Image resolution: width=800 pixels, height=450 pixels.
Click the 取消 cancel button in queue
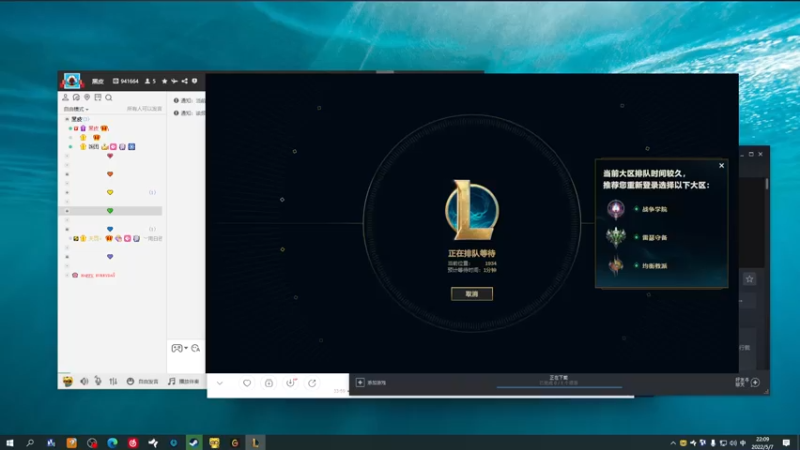click(x=471, y=294)
